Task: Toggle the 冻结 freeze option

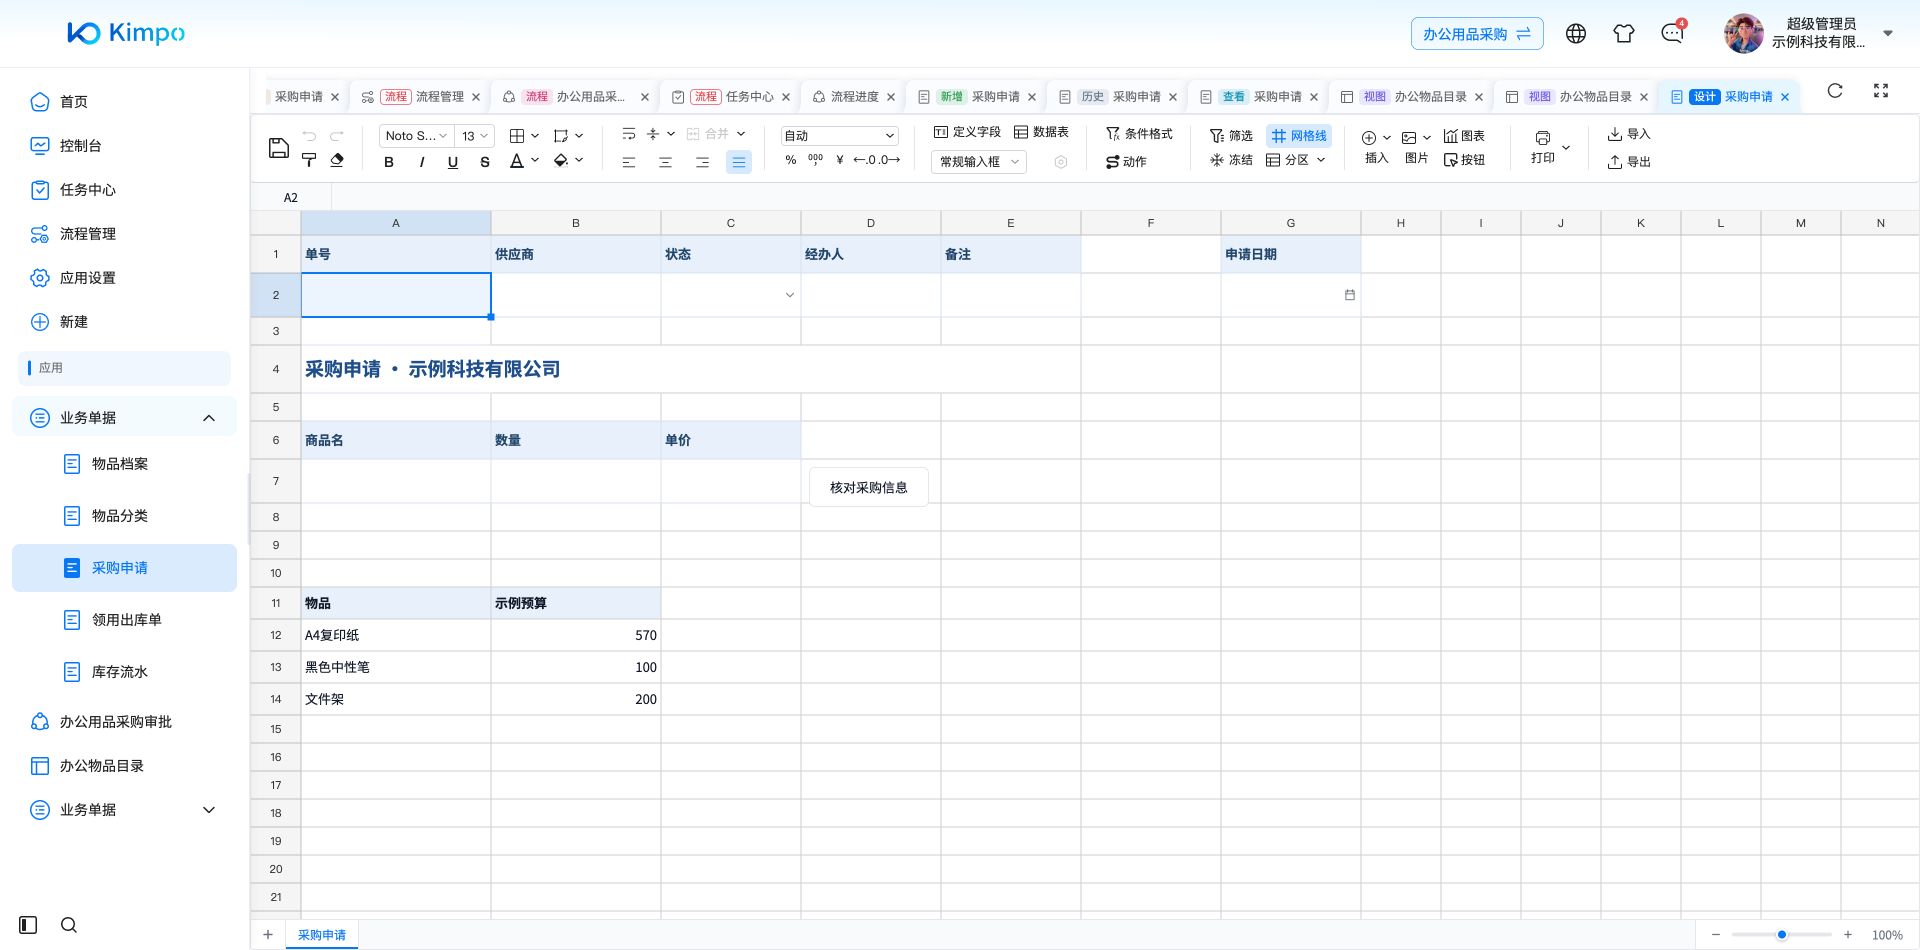Action: click(1231, 160)
